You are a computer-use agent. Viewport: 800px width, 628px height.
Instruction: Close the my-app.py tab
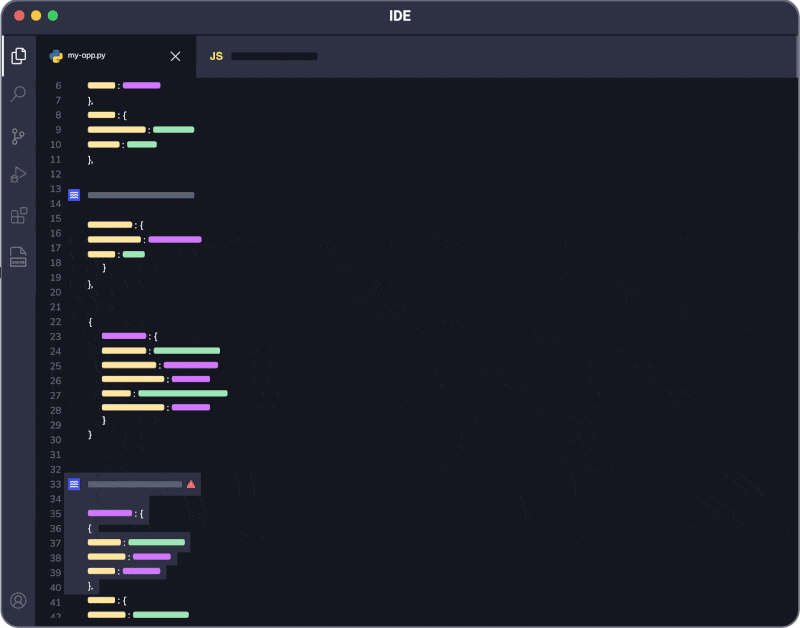coord(175,56)
